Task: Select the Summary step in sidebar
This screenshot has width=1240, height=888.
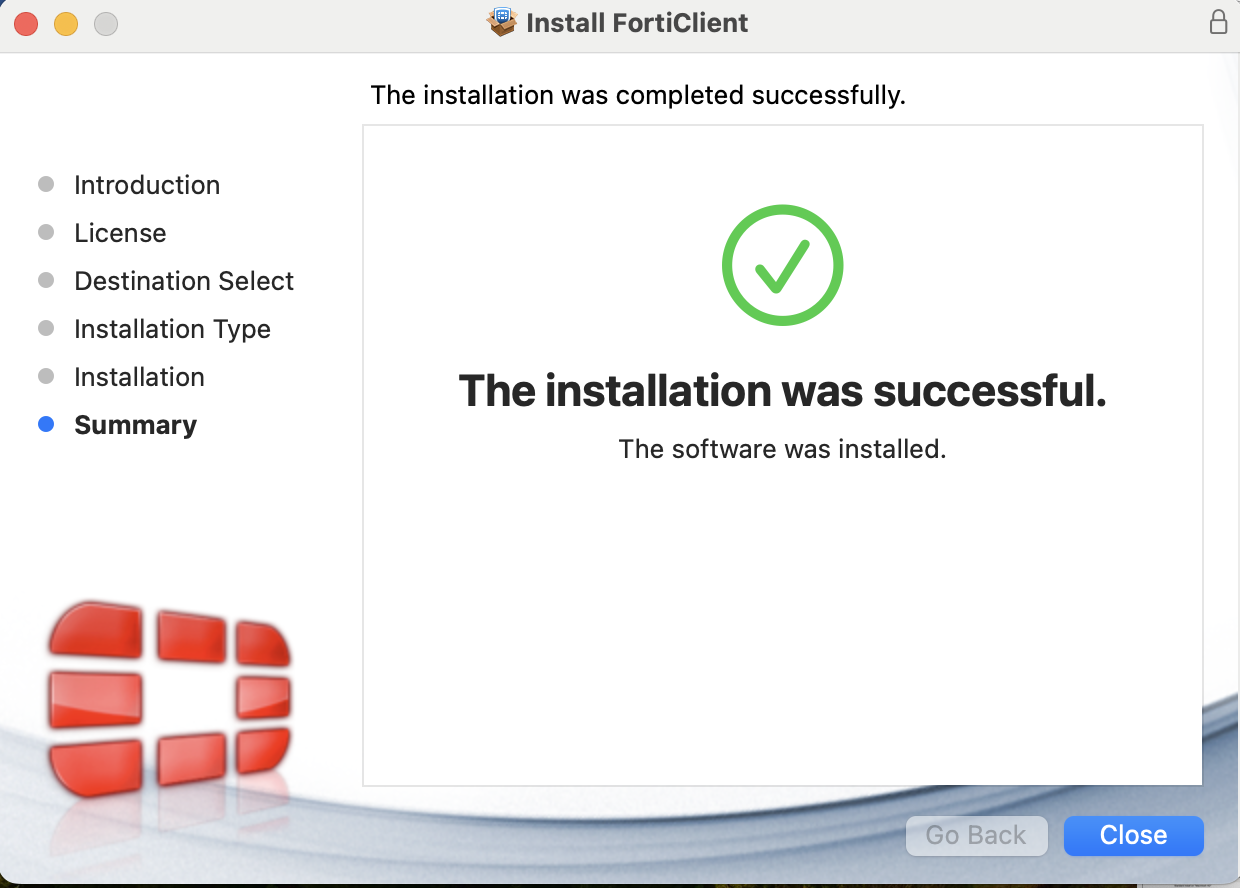Action: tap(135, 425)
